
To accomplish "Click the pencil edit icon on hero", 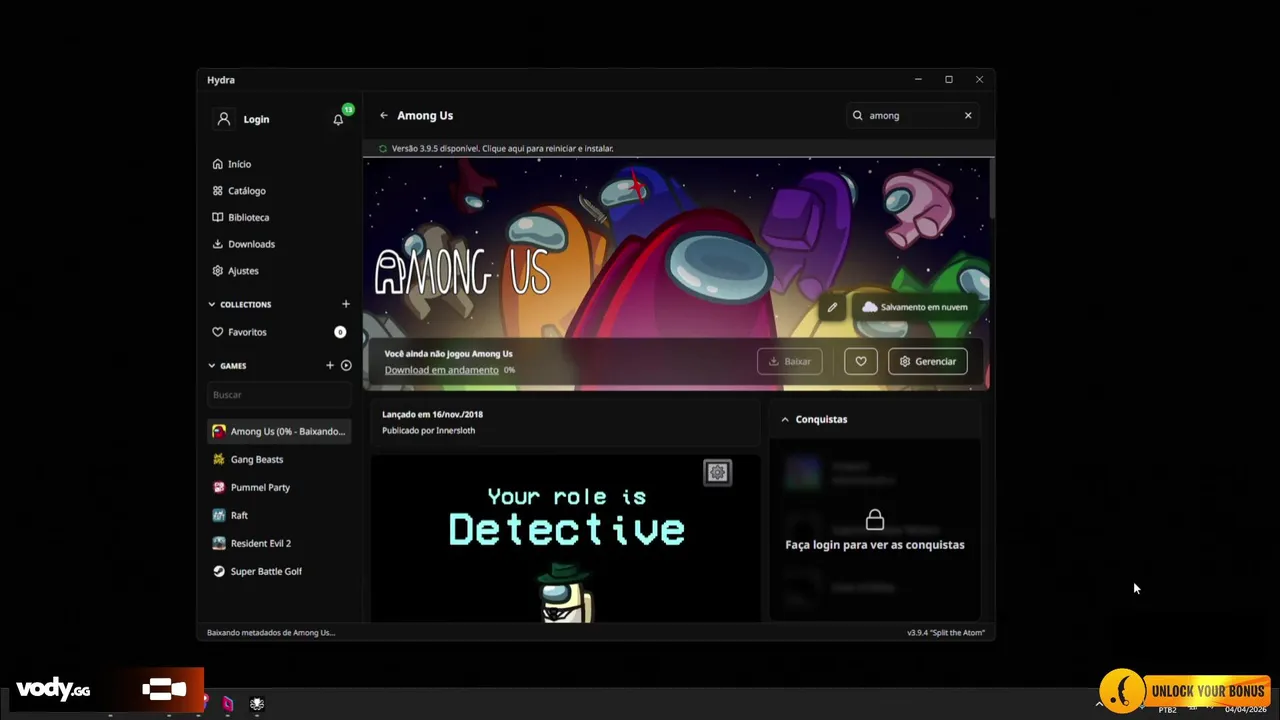I will (x=832, y=307).
